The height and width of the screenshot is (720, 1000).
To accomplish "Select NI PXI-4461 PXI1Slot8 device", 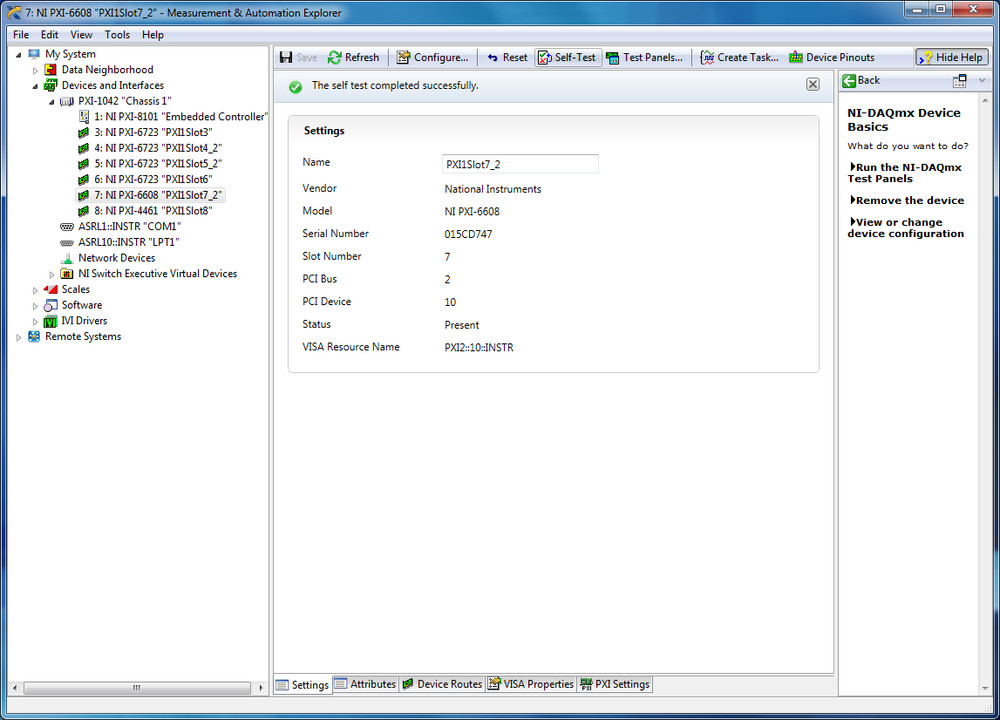I will click(145, 210).
